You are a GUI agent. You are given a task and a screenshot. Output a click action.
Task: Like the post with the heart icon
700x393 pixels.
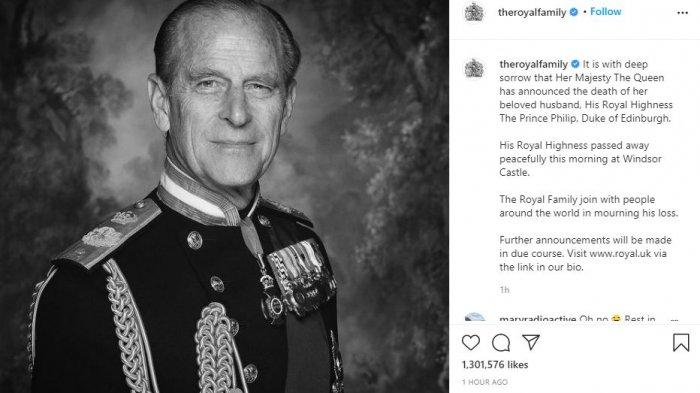(x=471, y=343)
